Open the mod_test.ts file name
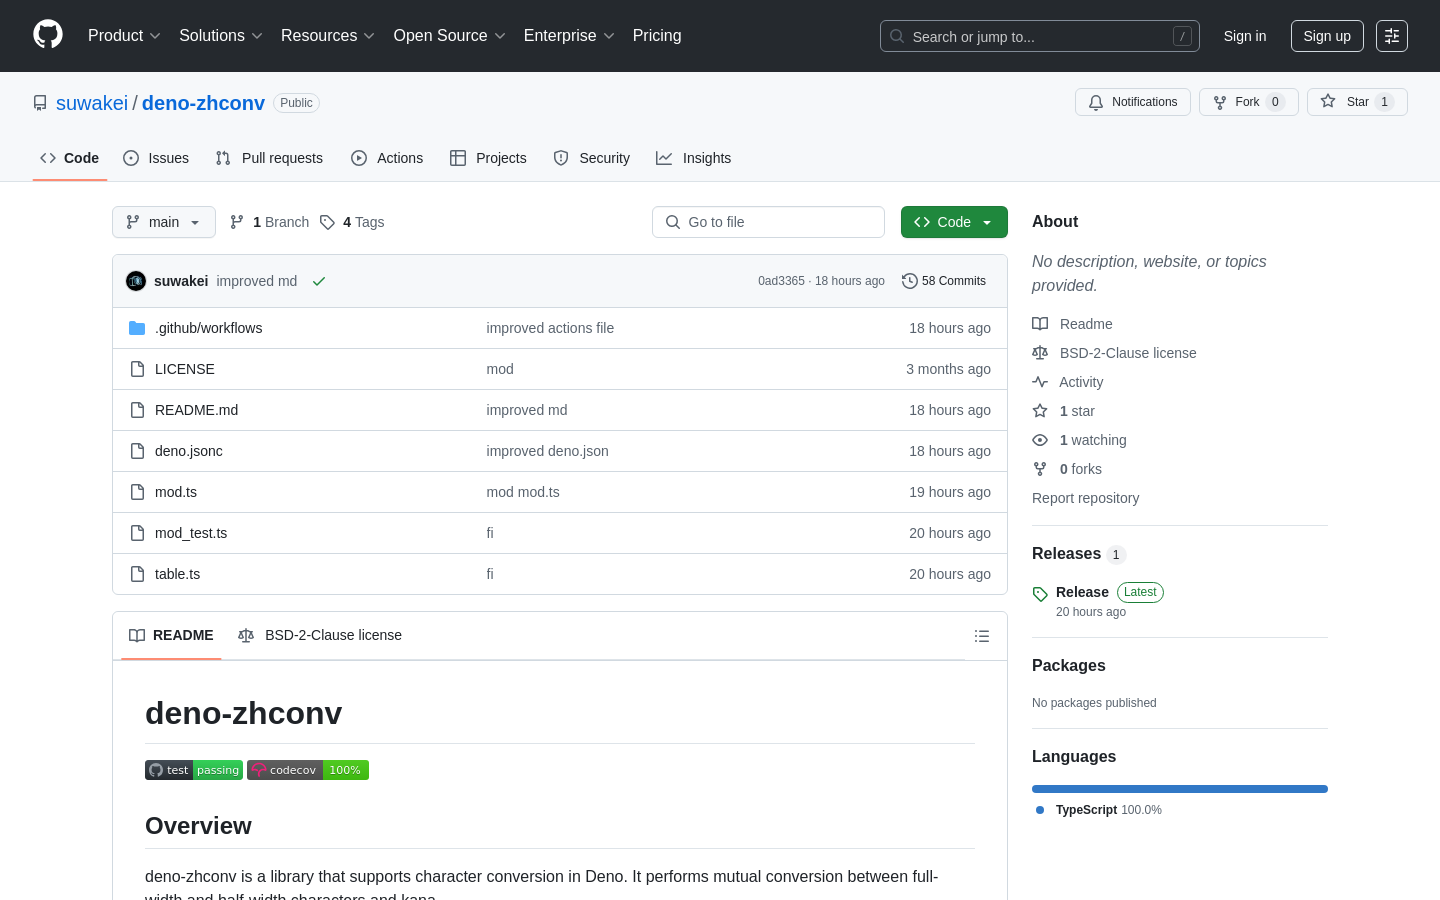1440x900 pixels. [x=191, y=533]
